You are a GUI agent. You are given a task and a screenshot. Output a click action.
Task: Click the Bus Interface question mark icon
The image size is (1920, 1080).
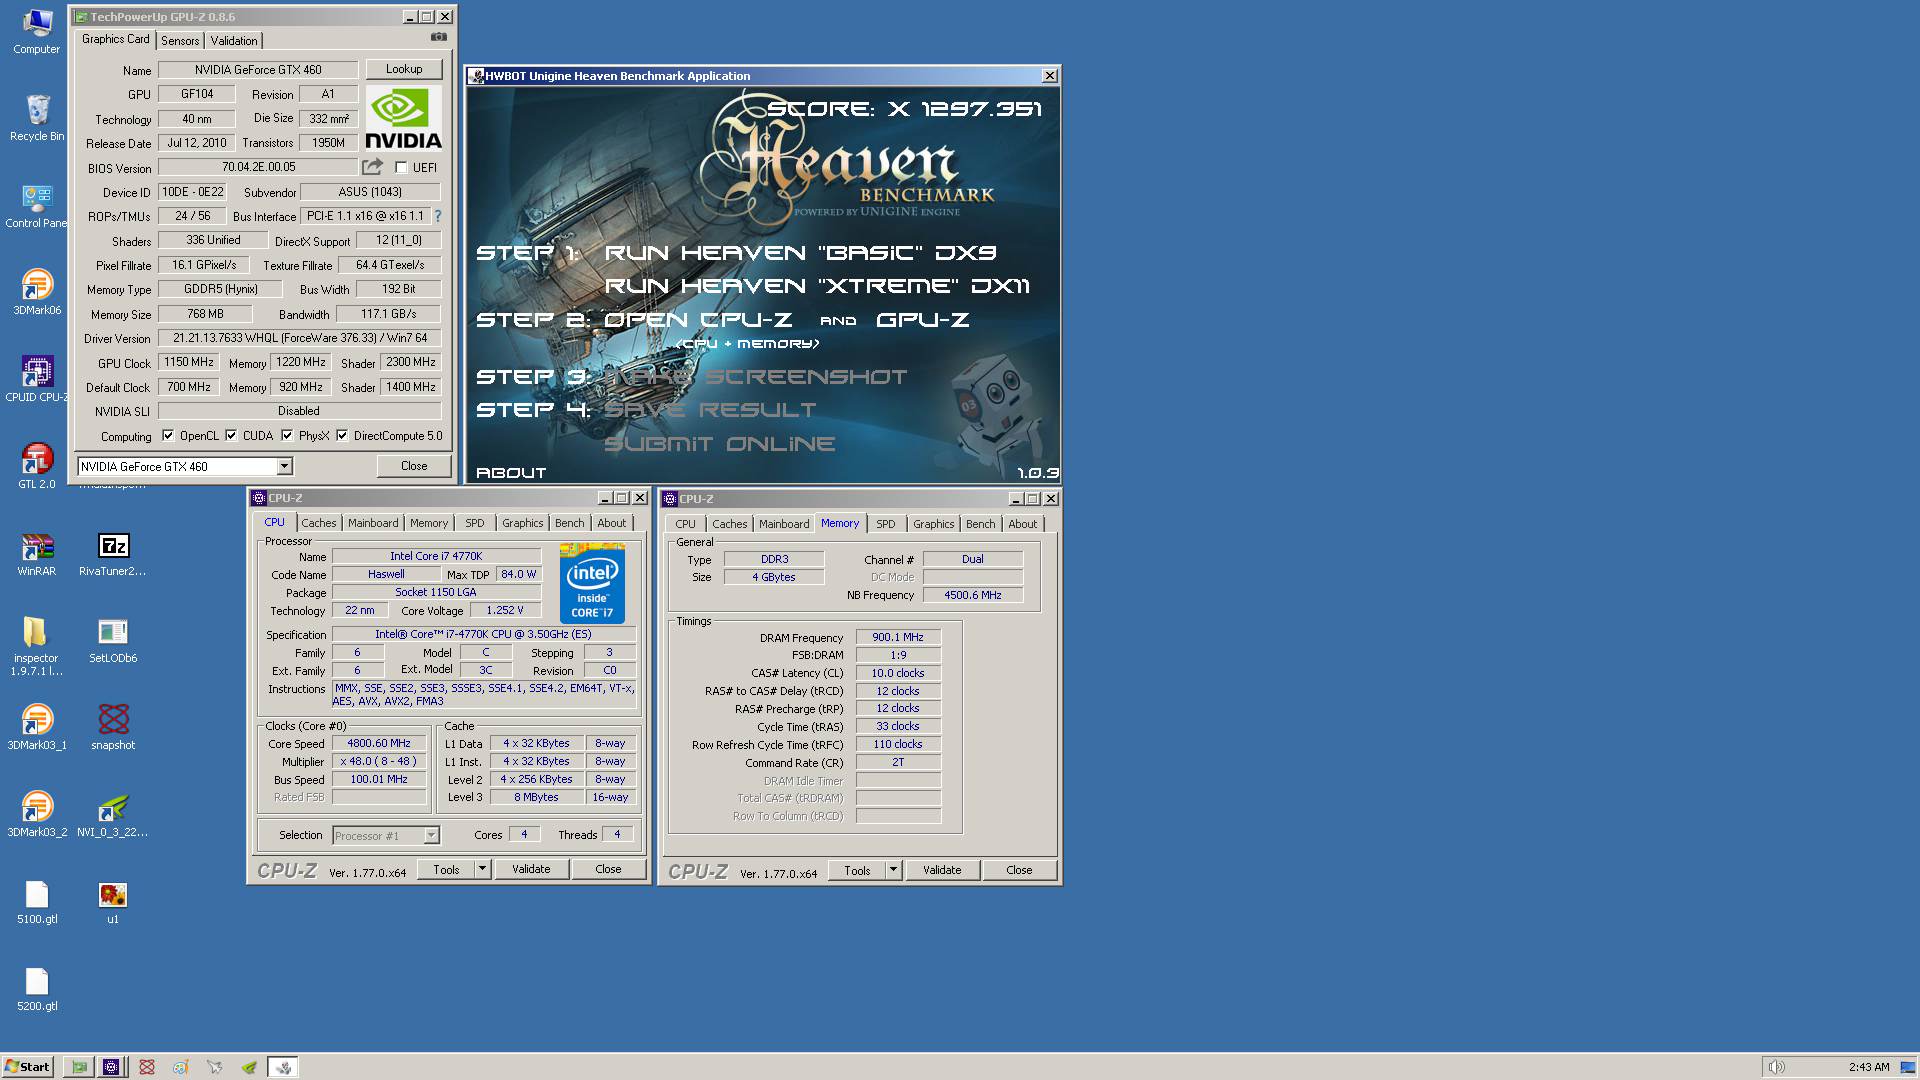[437, 216]
